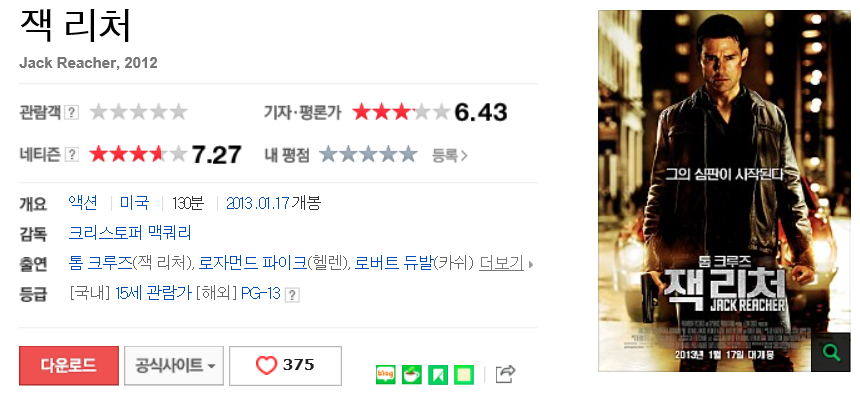Like the movie with heart button
This screenshot has width=860, height=400.
tap(285, 365)
